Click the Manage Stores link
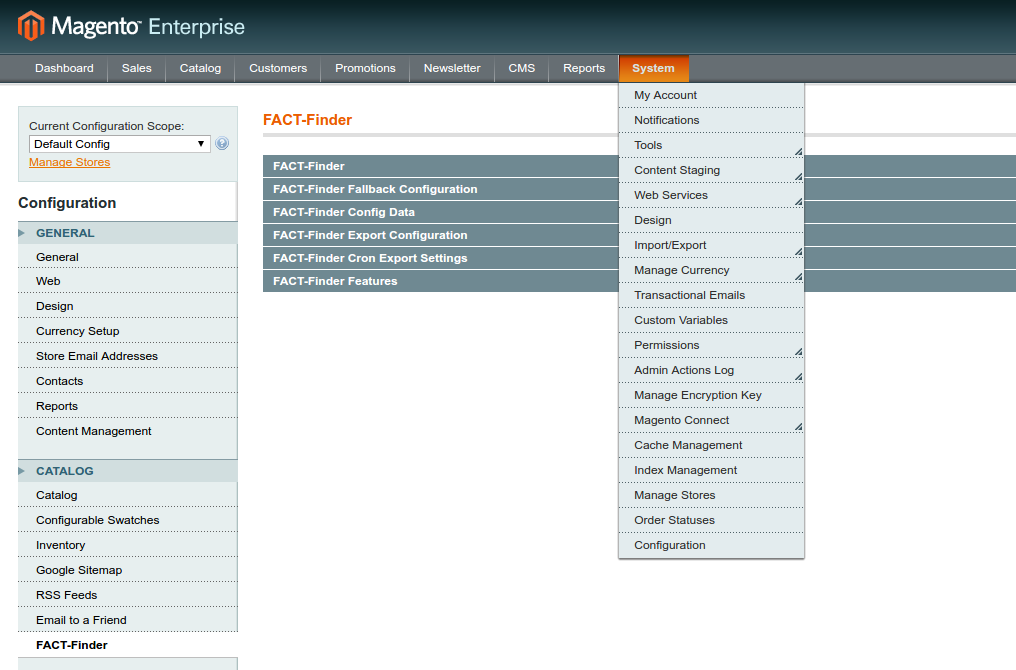The width and height of the screenshot is (1016, 670). (69, 161)
